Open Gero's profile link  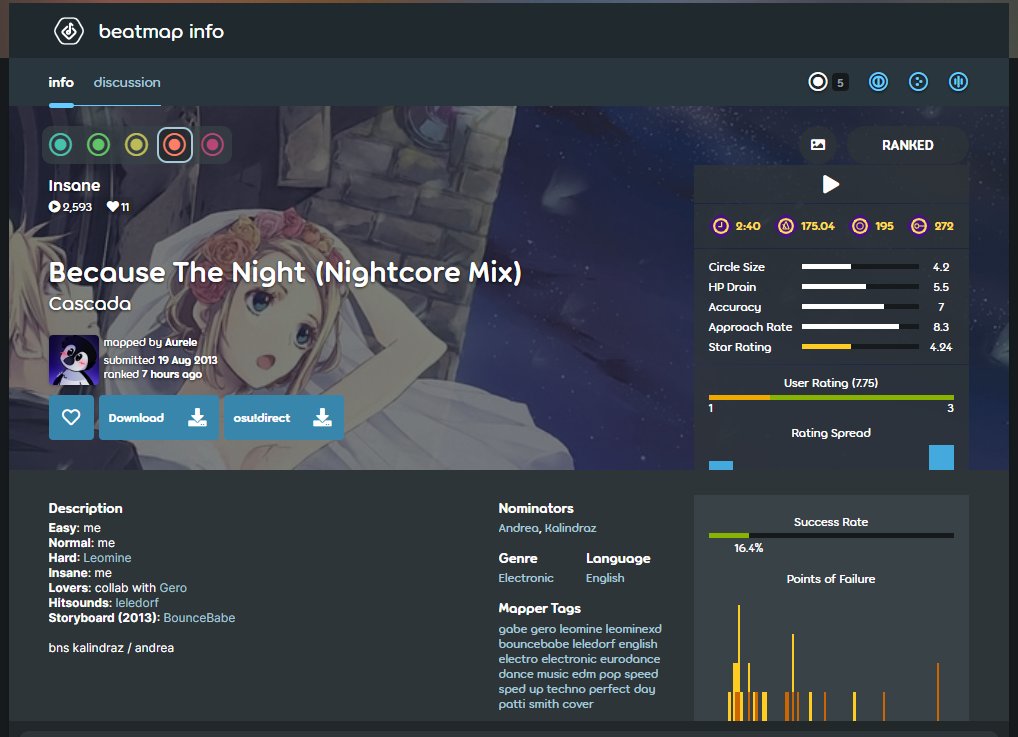[x=173, y=588]
